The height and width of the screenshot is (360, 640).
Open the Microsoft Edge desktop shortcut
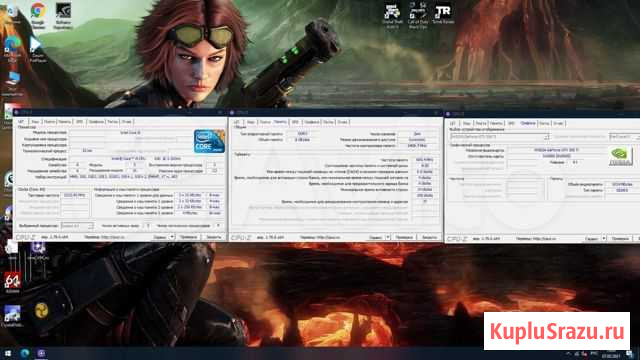pyautogui.click(x=12, y=48)
